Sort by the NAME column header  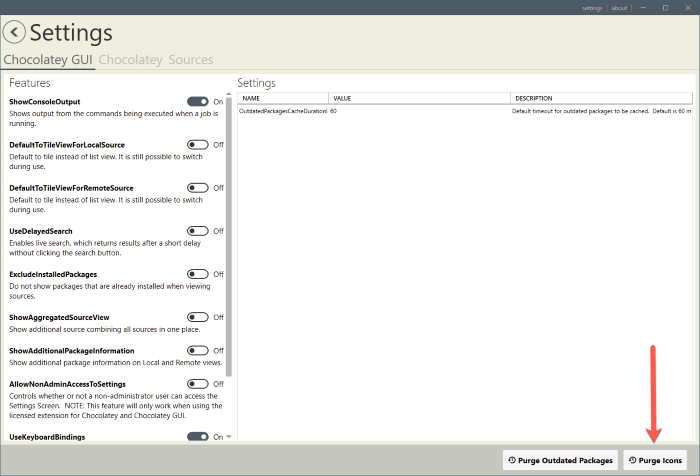pos(283,98)
